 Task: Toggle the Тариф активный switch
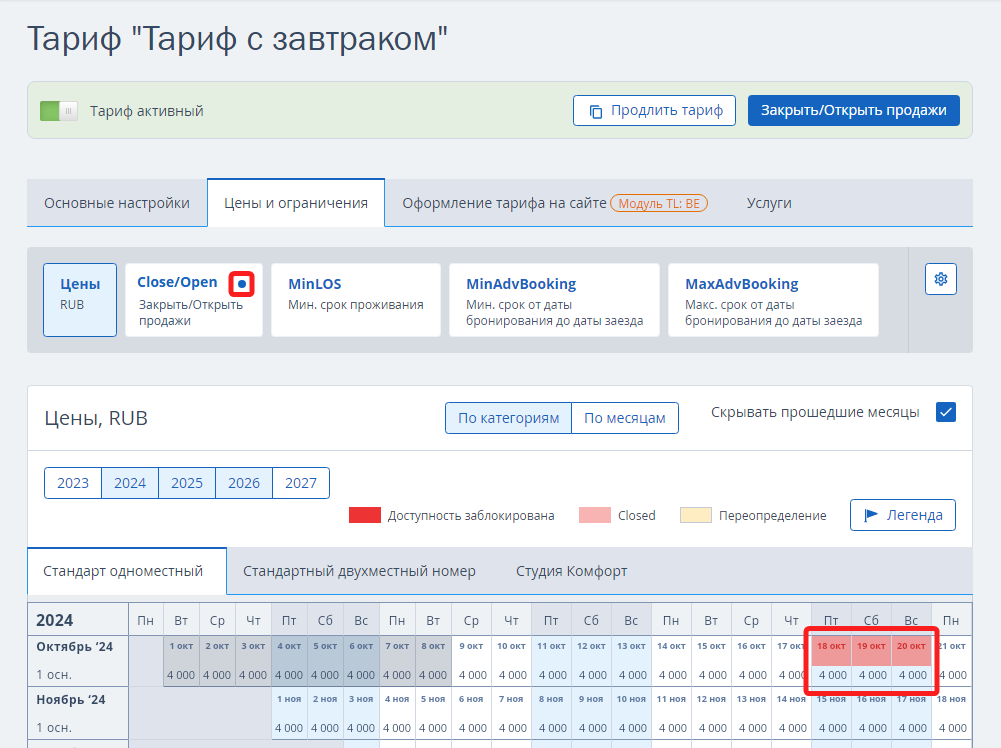click(x=58, y=111)
